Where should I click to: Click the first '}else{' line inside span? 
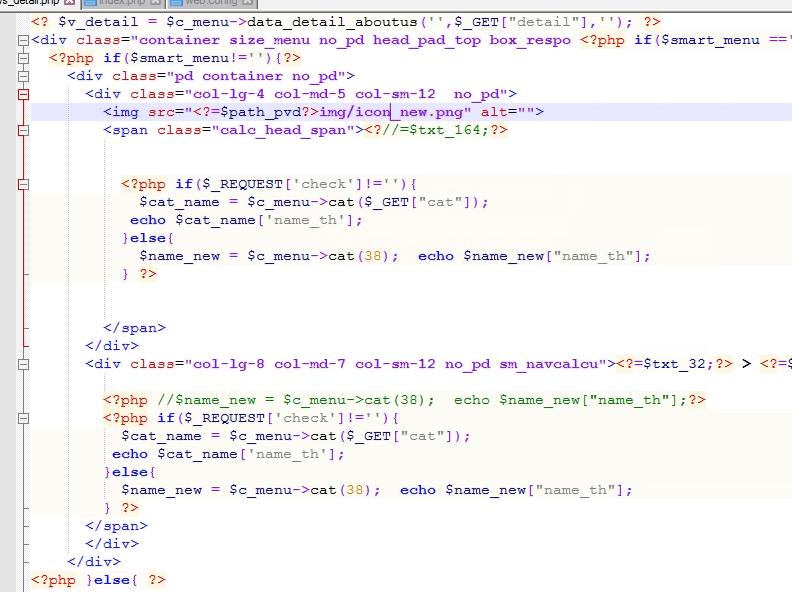[x=147, y=238]
